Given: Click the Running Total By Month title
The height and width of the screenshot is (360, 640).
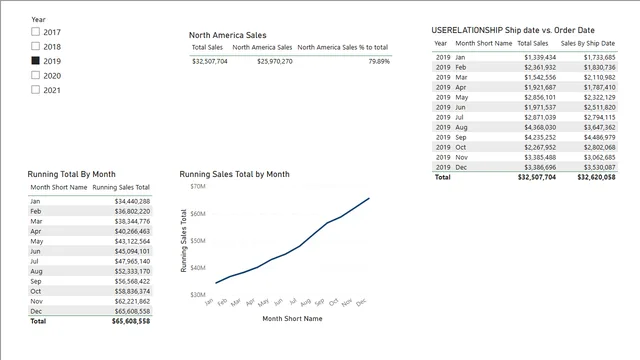Looking at the screenshot, I should (x=71, y=174).
